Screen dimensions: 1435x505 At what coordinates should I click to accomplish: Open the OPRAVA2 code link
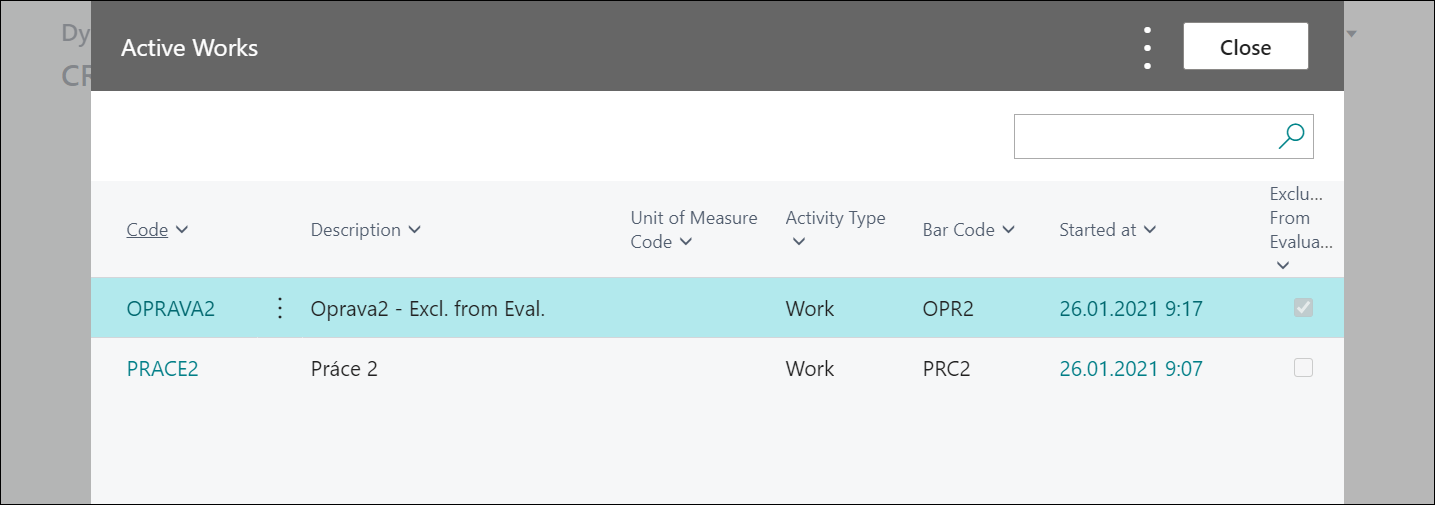(x=171, y=308)
